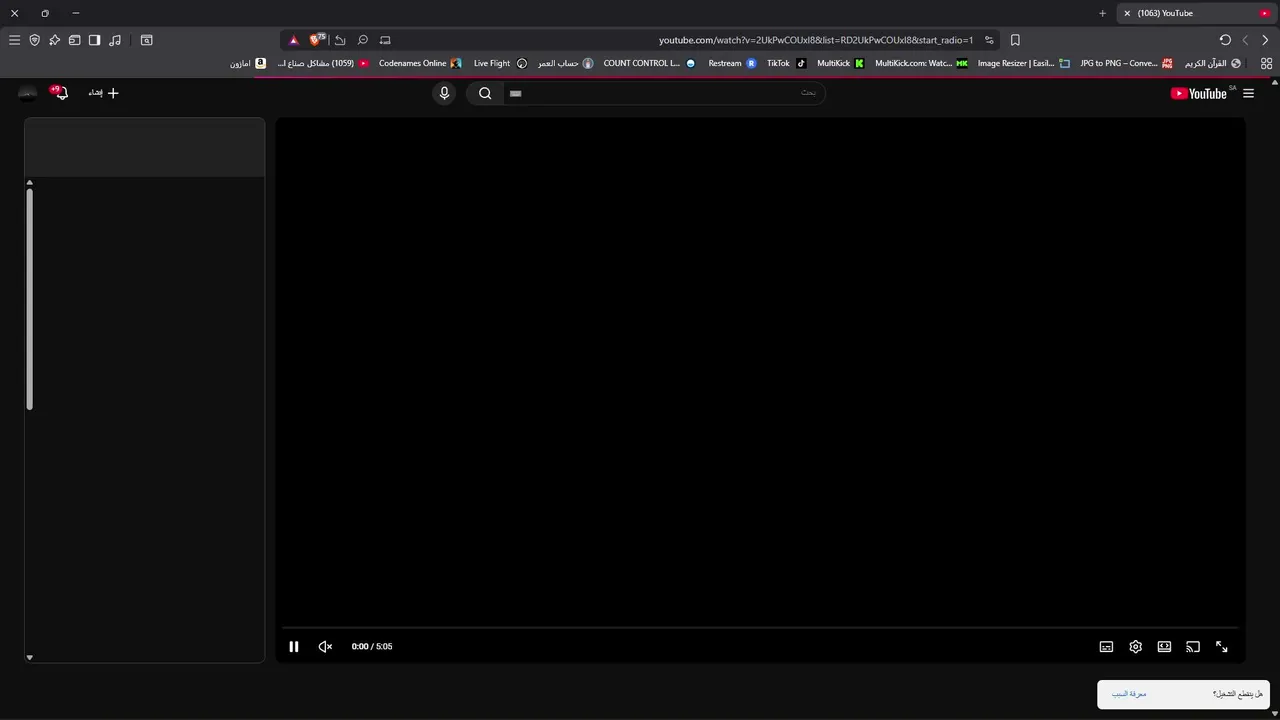Open the bookmark left of COUNT CONTROL
The image size is (1280, 720).
[565, 63]
